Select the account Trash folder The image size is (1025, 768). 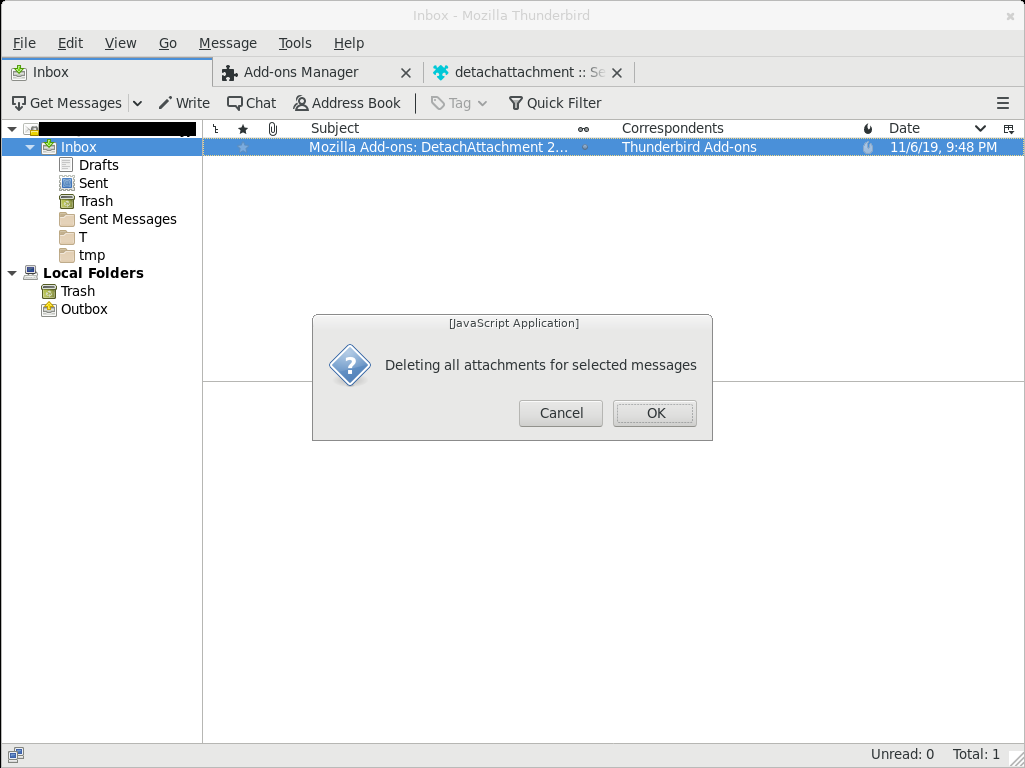[x=95, y=201]
